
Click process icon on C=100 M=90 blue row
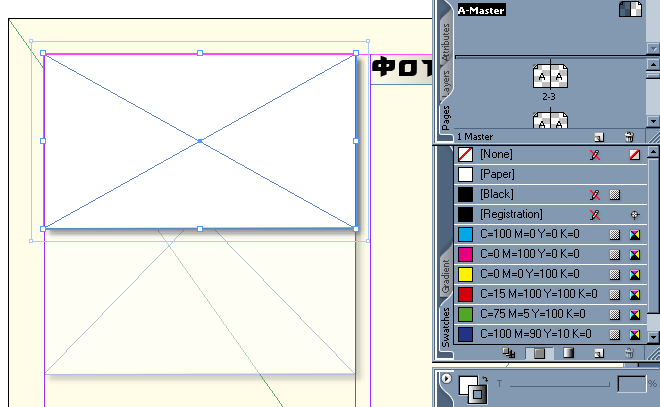(615, 335)
